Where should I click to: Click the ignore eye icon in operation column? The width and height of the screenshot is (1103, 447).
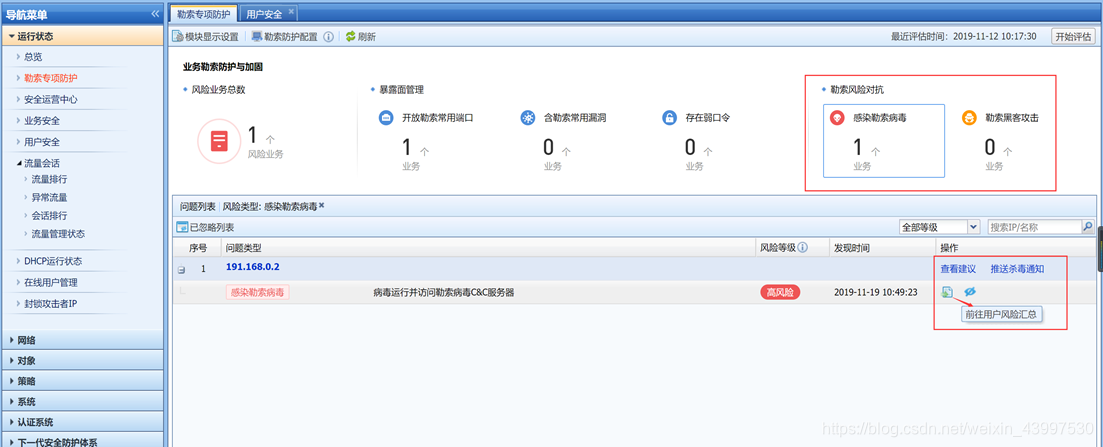point(969,292)
